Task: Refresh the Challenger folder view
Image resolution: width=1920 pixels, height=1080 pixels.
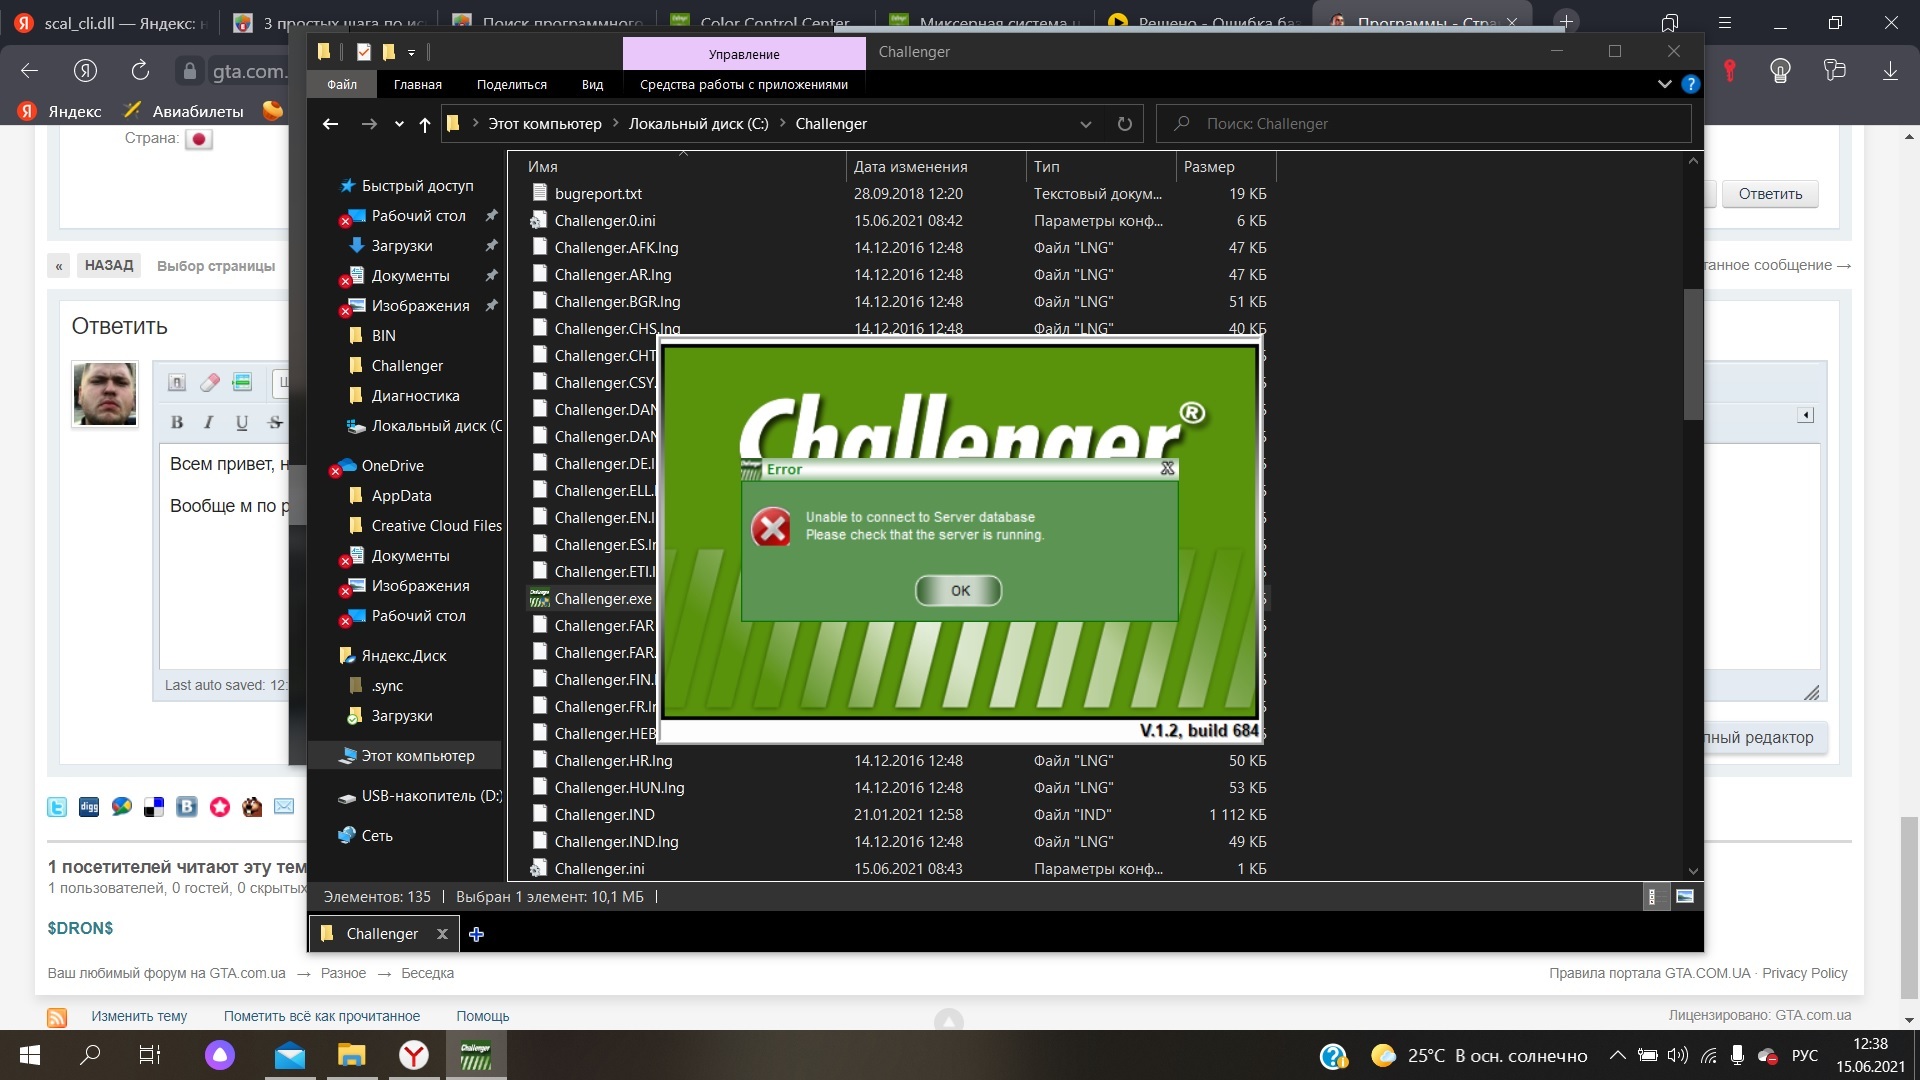Action: click(x=1124, y=124)
